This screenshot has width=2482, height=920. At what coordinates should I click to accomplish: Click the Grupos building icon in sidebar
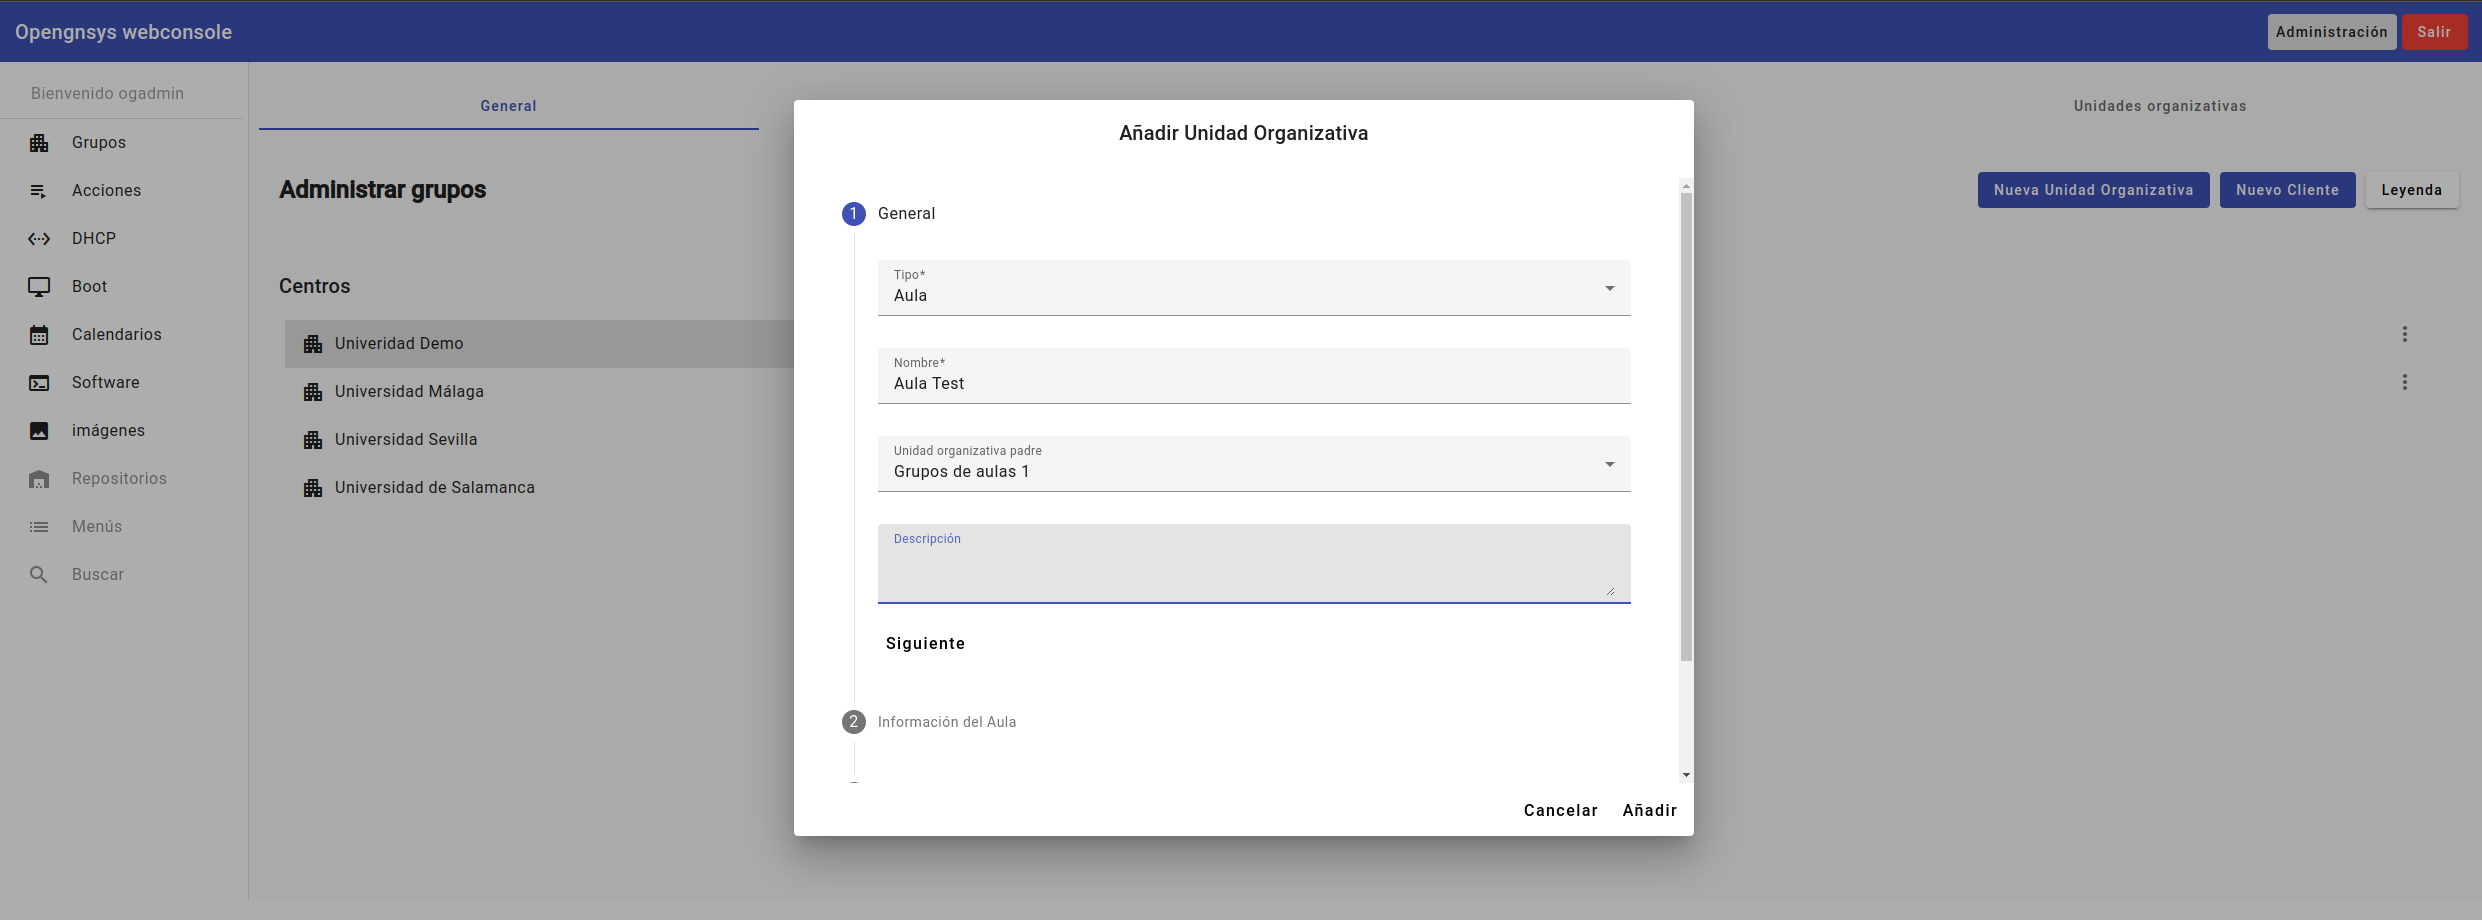click(x=39, y=143)
